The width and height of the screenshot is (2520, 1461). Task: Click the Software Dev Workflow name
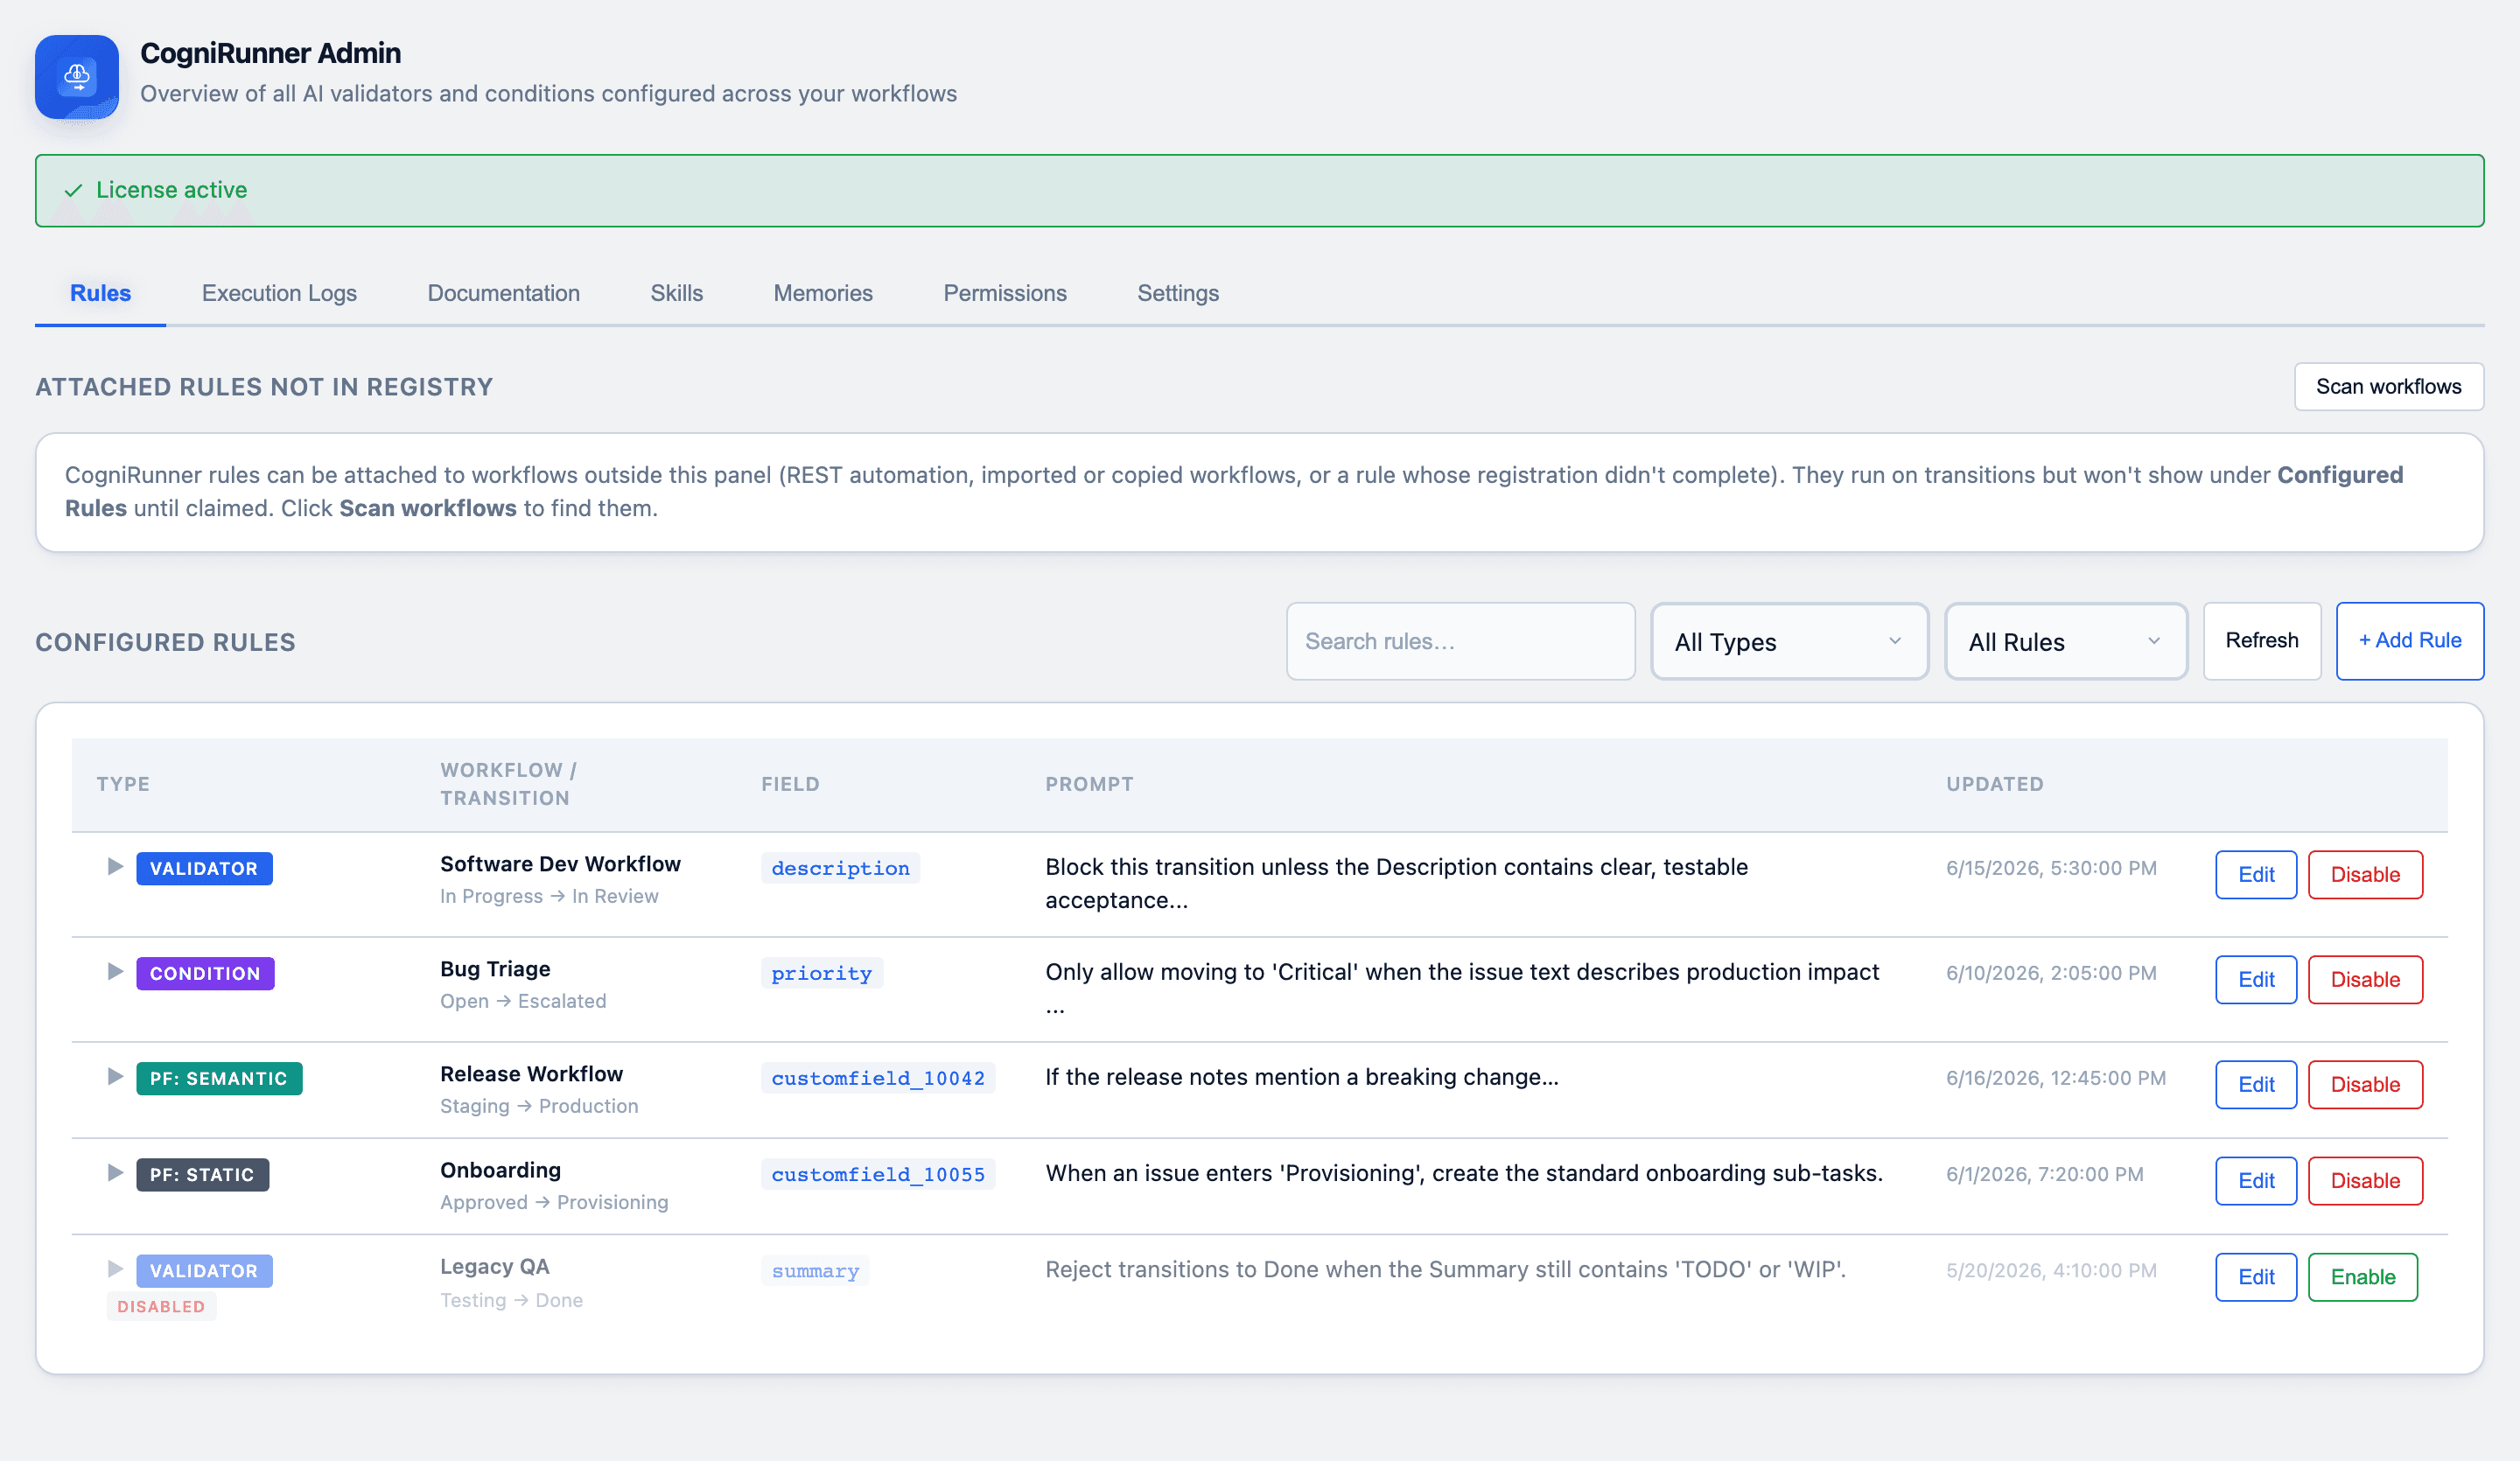[560, 864]
